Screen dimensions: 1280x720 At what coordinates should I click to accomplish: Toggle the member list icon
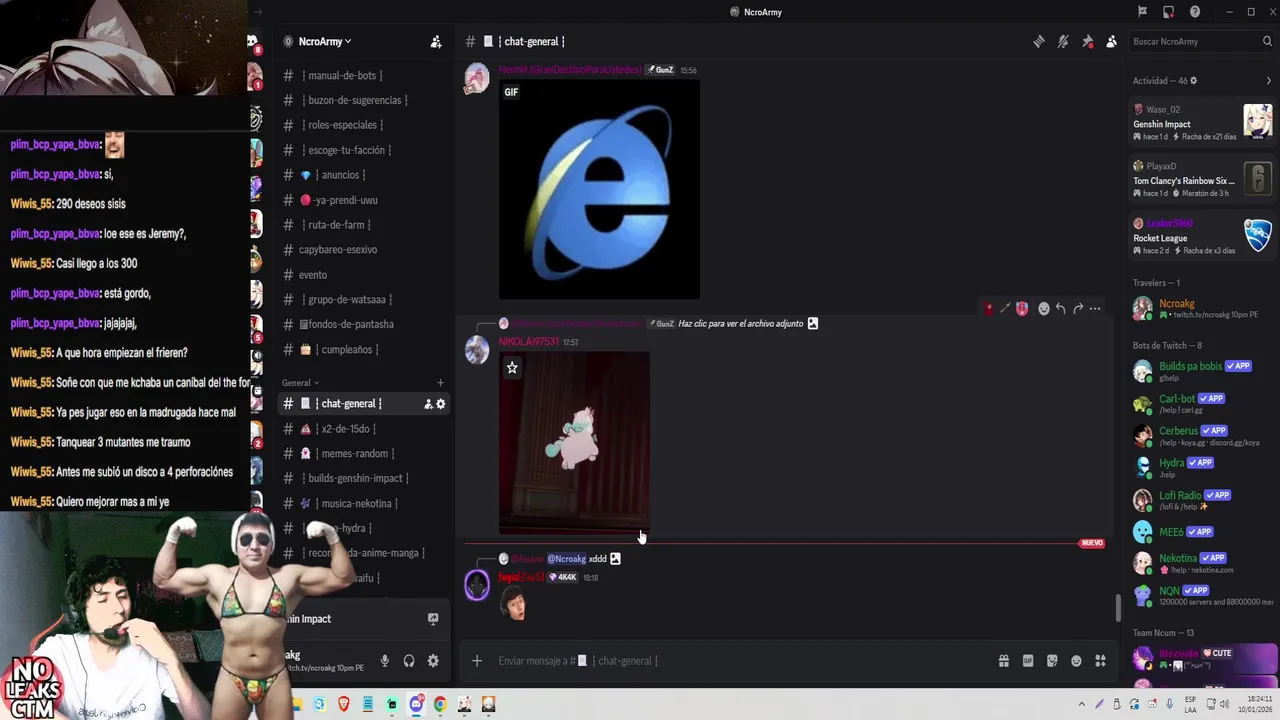point(1111,42)
